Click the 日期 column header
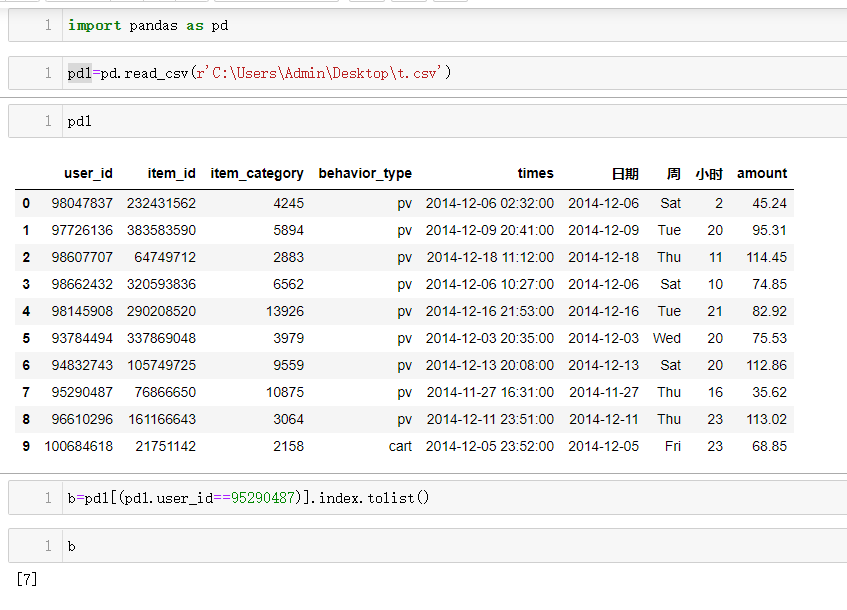The height and width of the screenshot is (610, 847). [625, 174]
